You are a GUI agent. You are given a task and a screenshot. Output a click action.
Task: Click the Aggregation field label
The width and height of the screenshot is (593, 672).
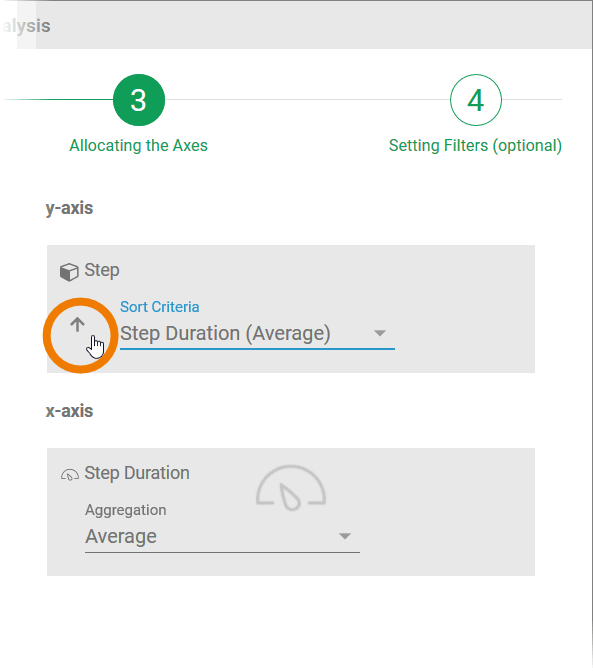pos(126,510)
